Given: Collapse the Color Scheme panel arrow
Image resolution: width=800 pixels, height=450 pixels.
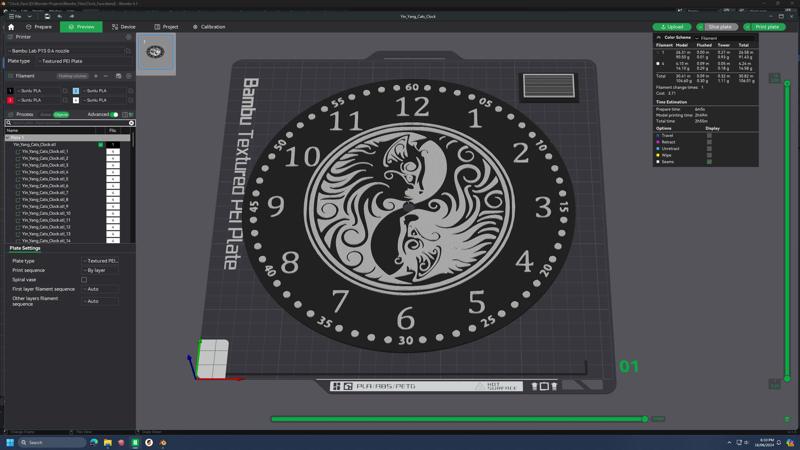Looking at the screenshot, I should pos(658,38).
